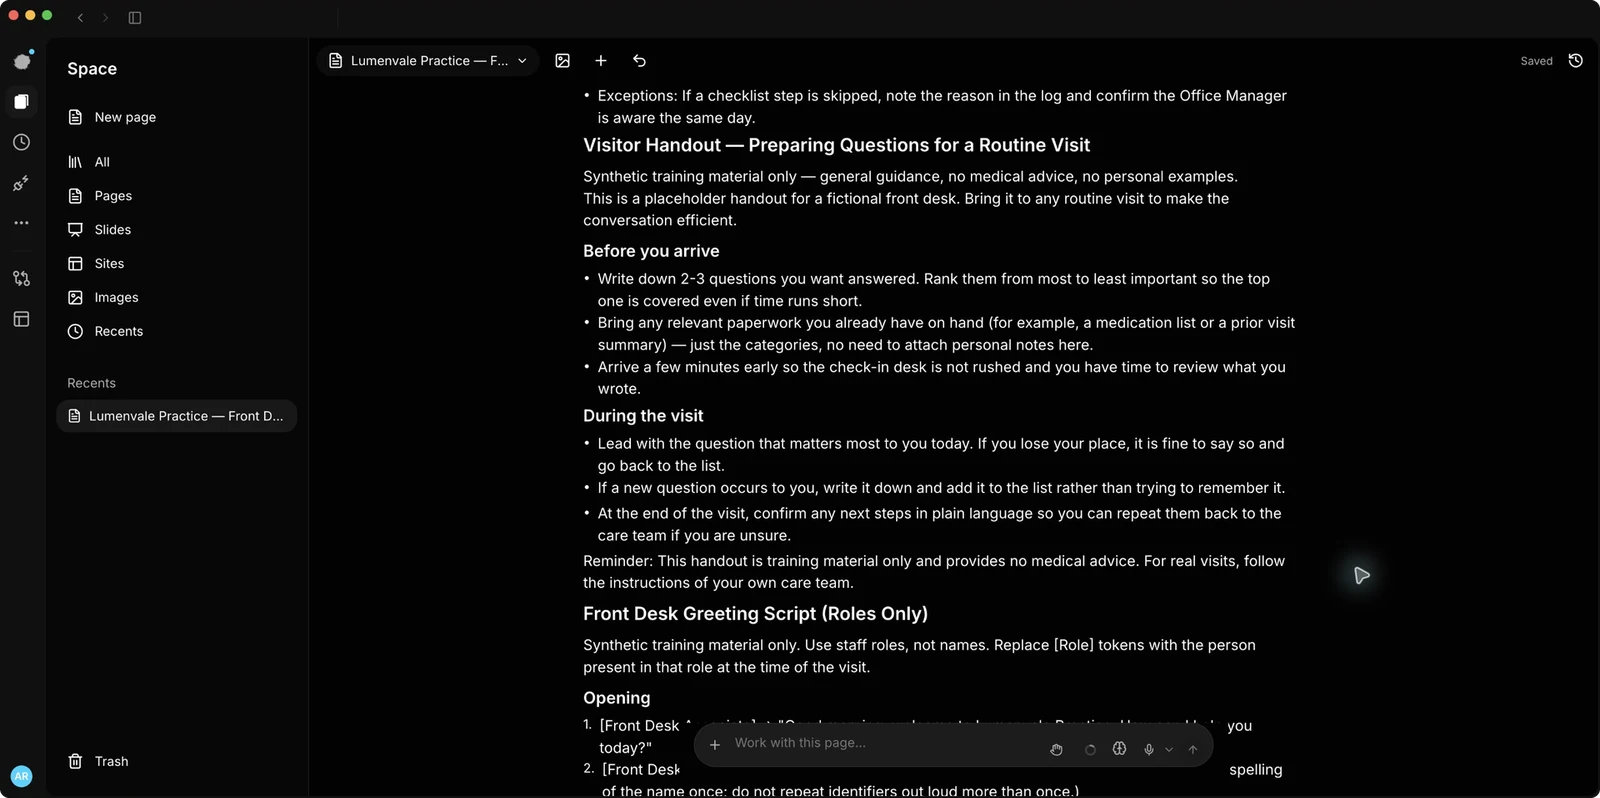The height and width of the screenshot is (798, 1600).
Task: Click the Space sidebar title
Action: 92,69
